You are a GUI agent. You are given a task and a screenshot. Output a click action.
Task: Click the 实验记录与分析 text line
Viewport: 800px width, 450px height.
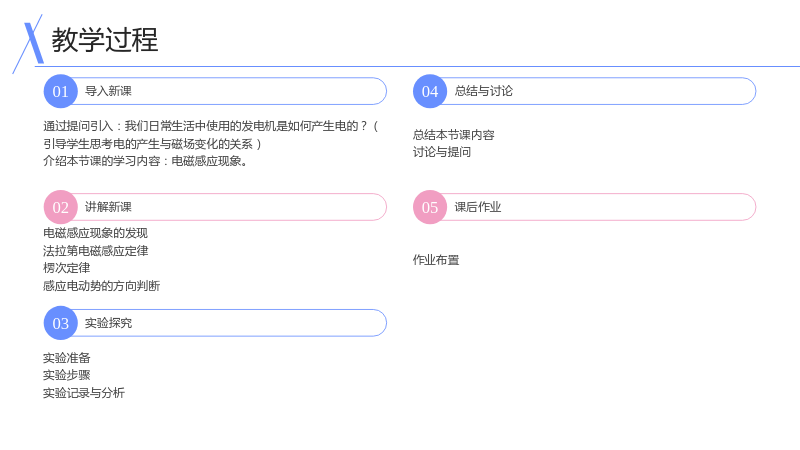pos(84,393)
